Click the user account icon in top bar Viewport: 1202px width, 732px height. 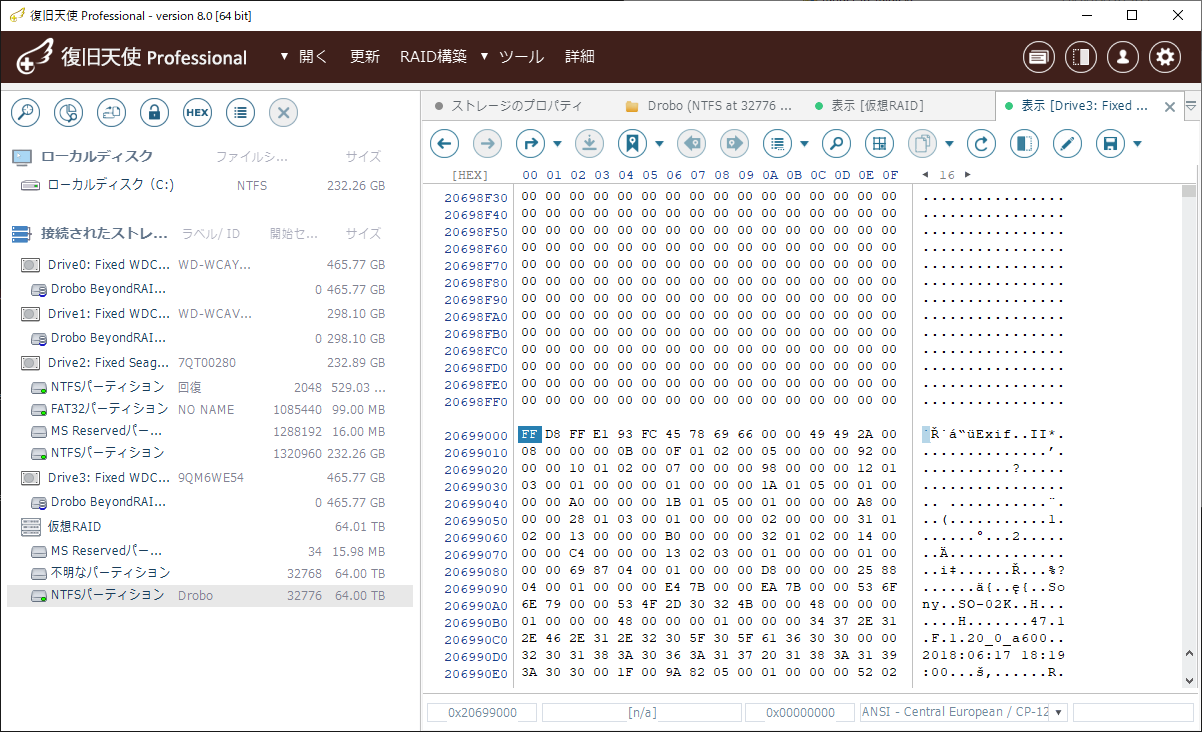tap(1123, 57)
